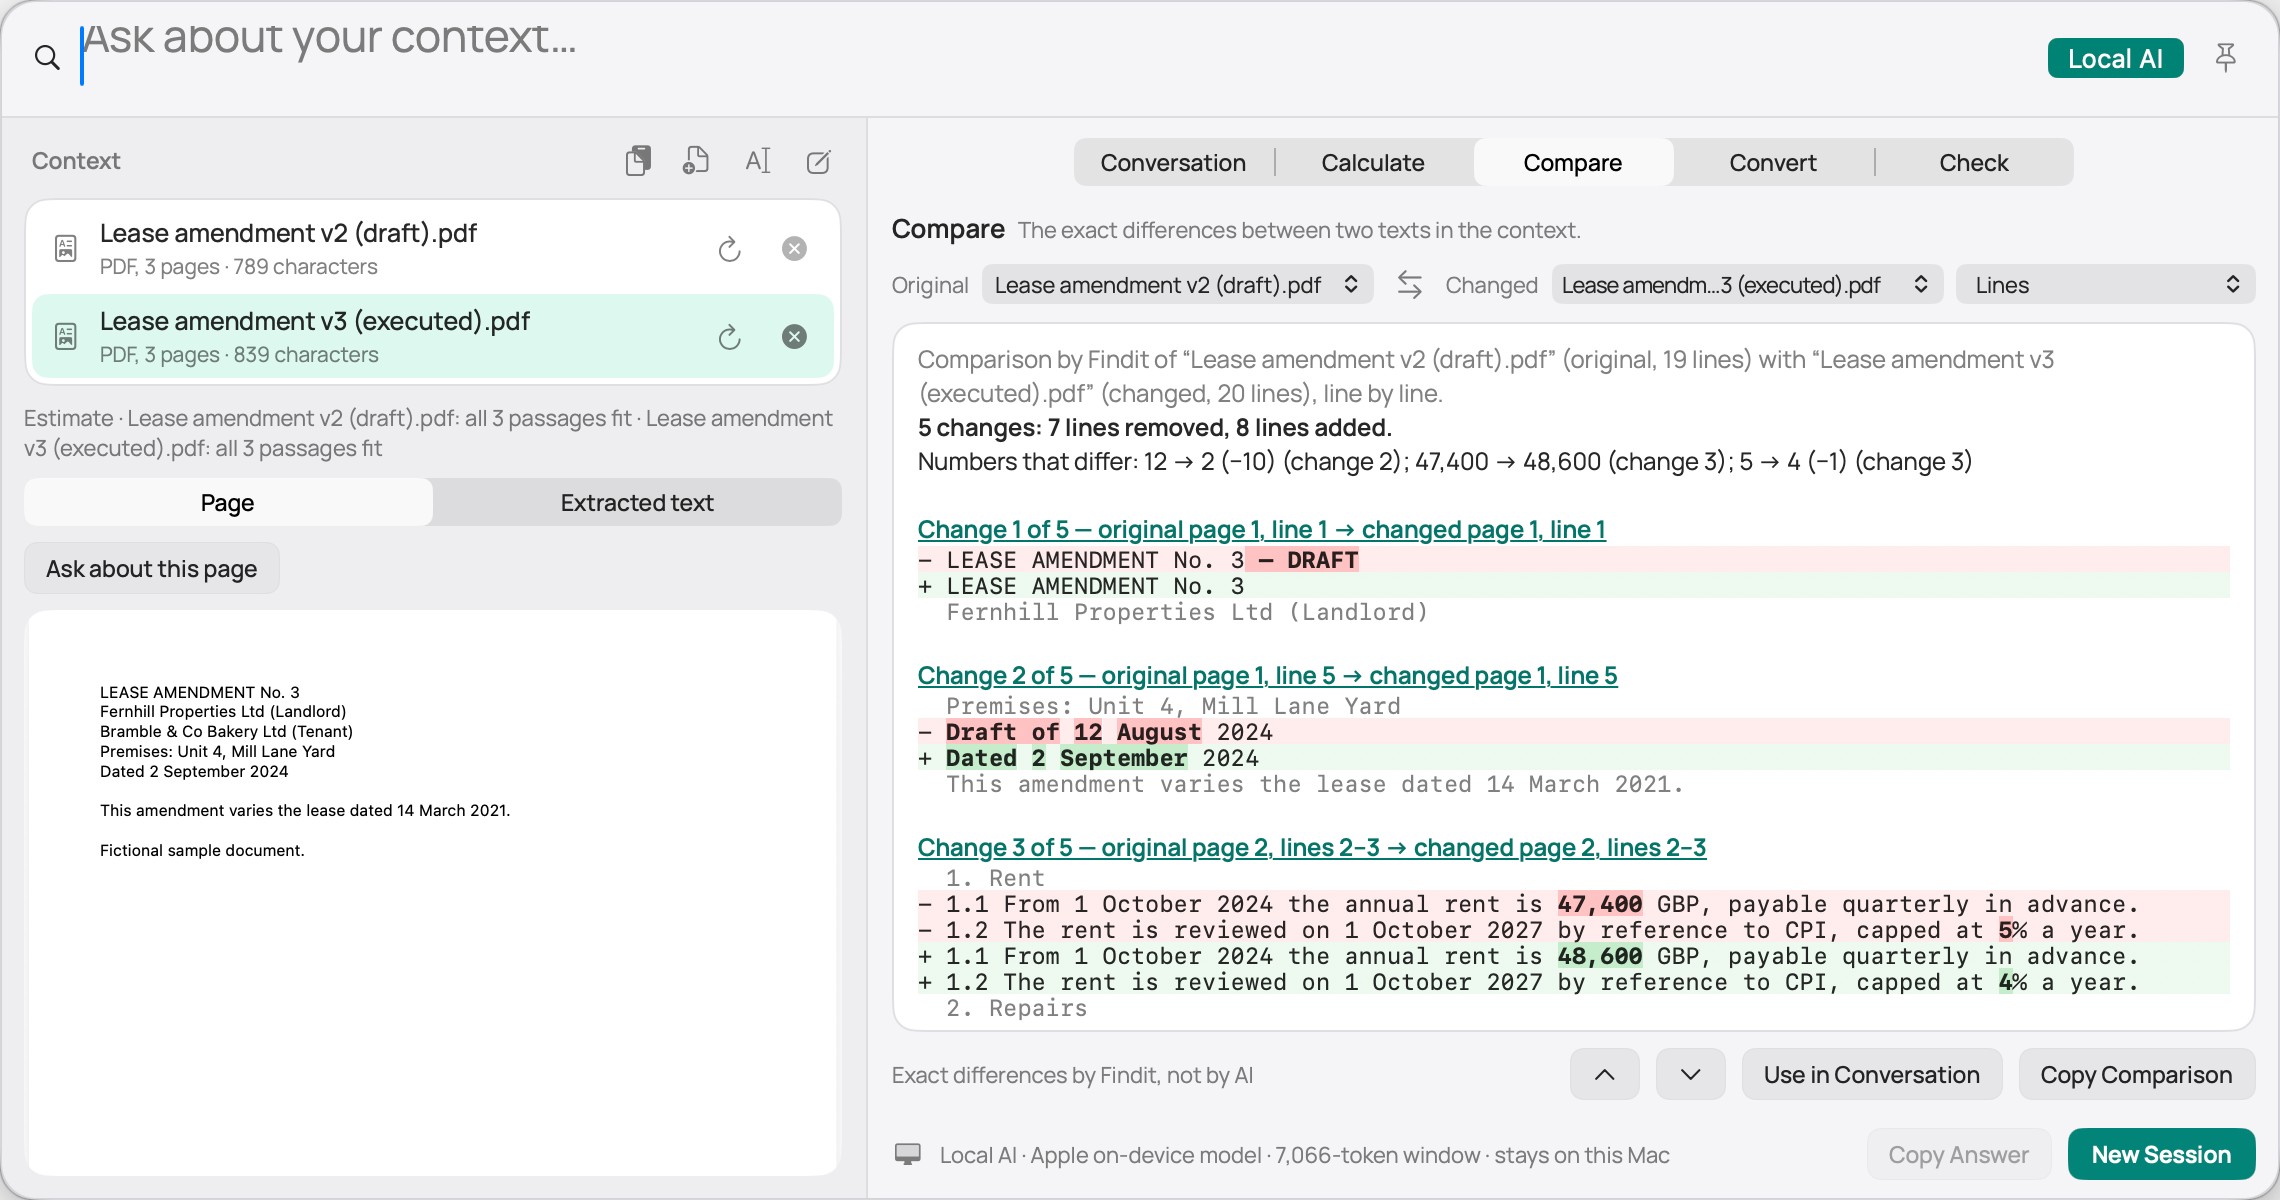Image resolution: width=2280 pixels, height=1200 pixels.
Task: Click the PDF page preview
Action: point(433,892)
